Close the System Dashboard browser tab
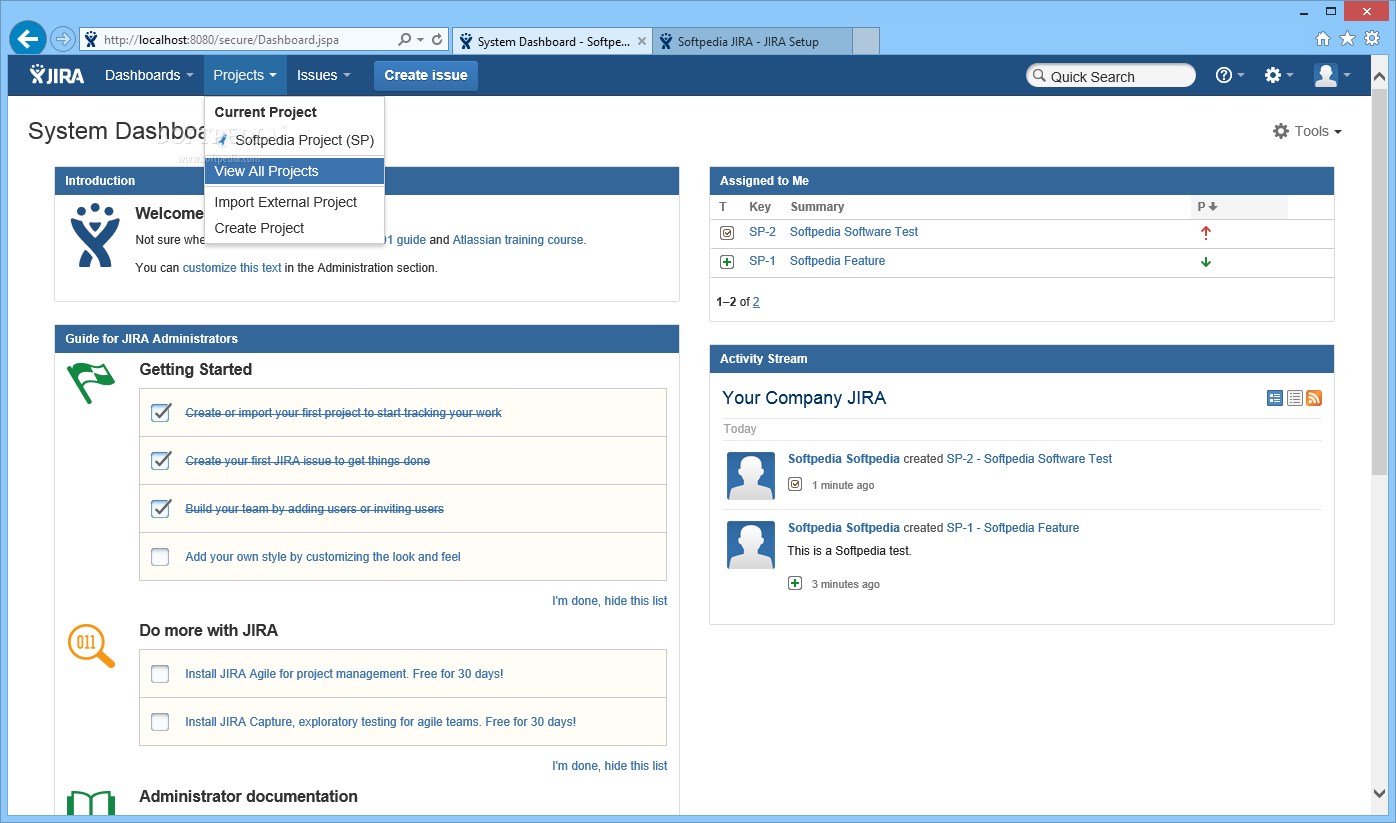Viewport: 1396px width, 823px height. coord(641,42)
